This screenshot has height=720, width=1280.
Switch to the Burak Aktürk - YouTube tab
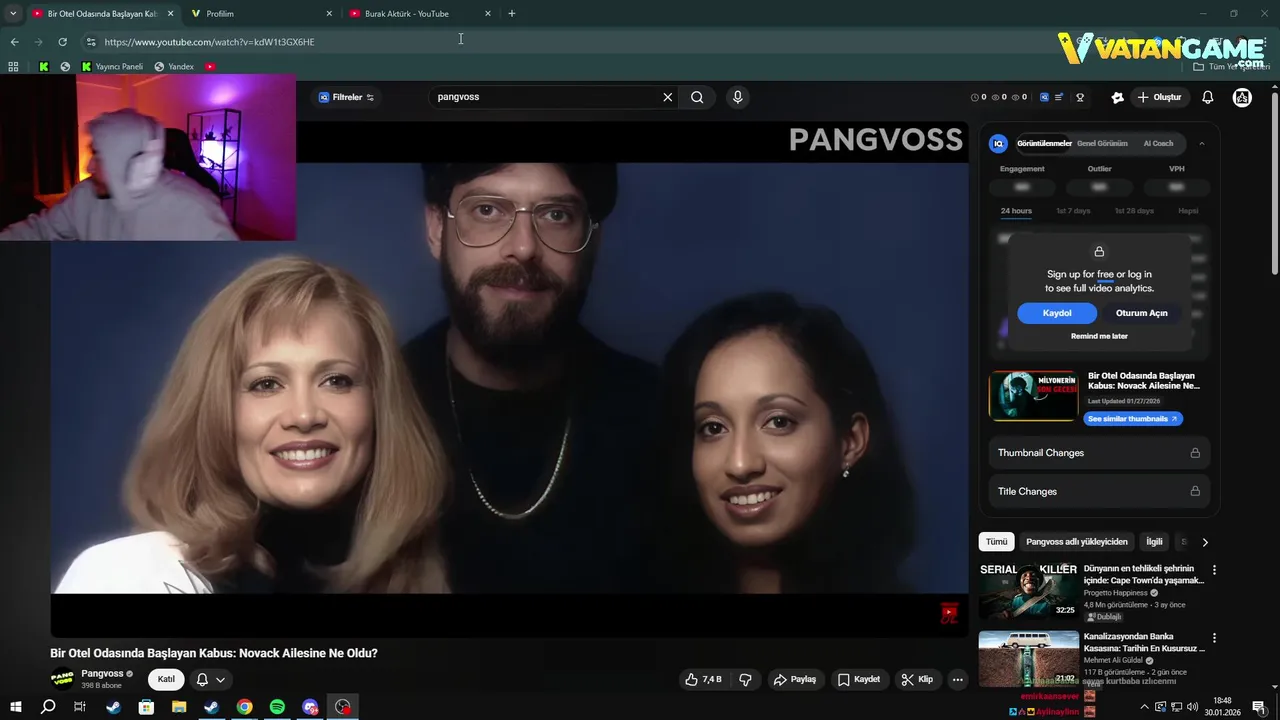[x=421, y=14]
